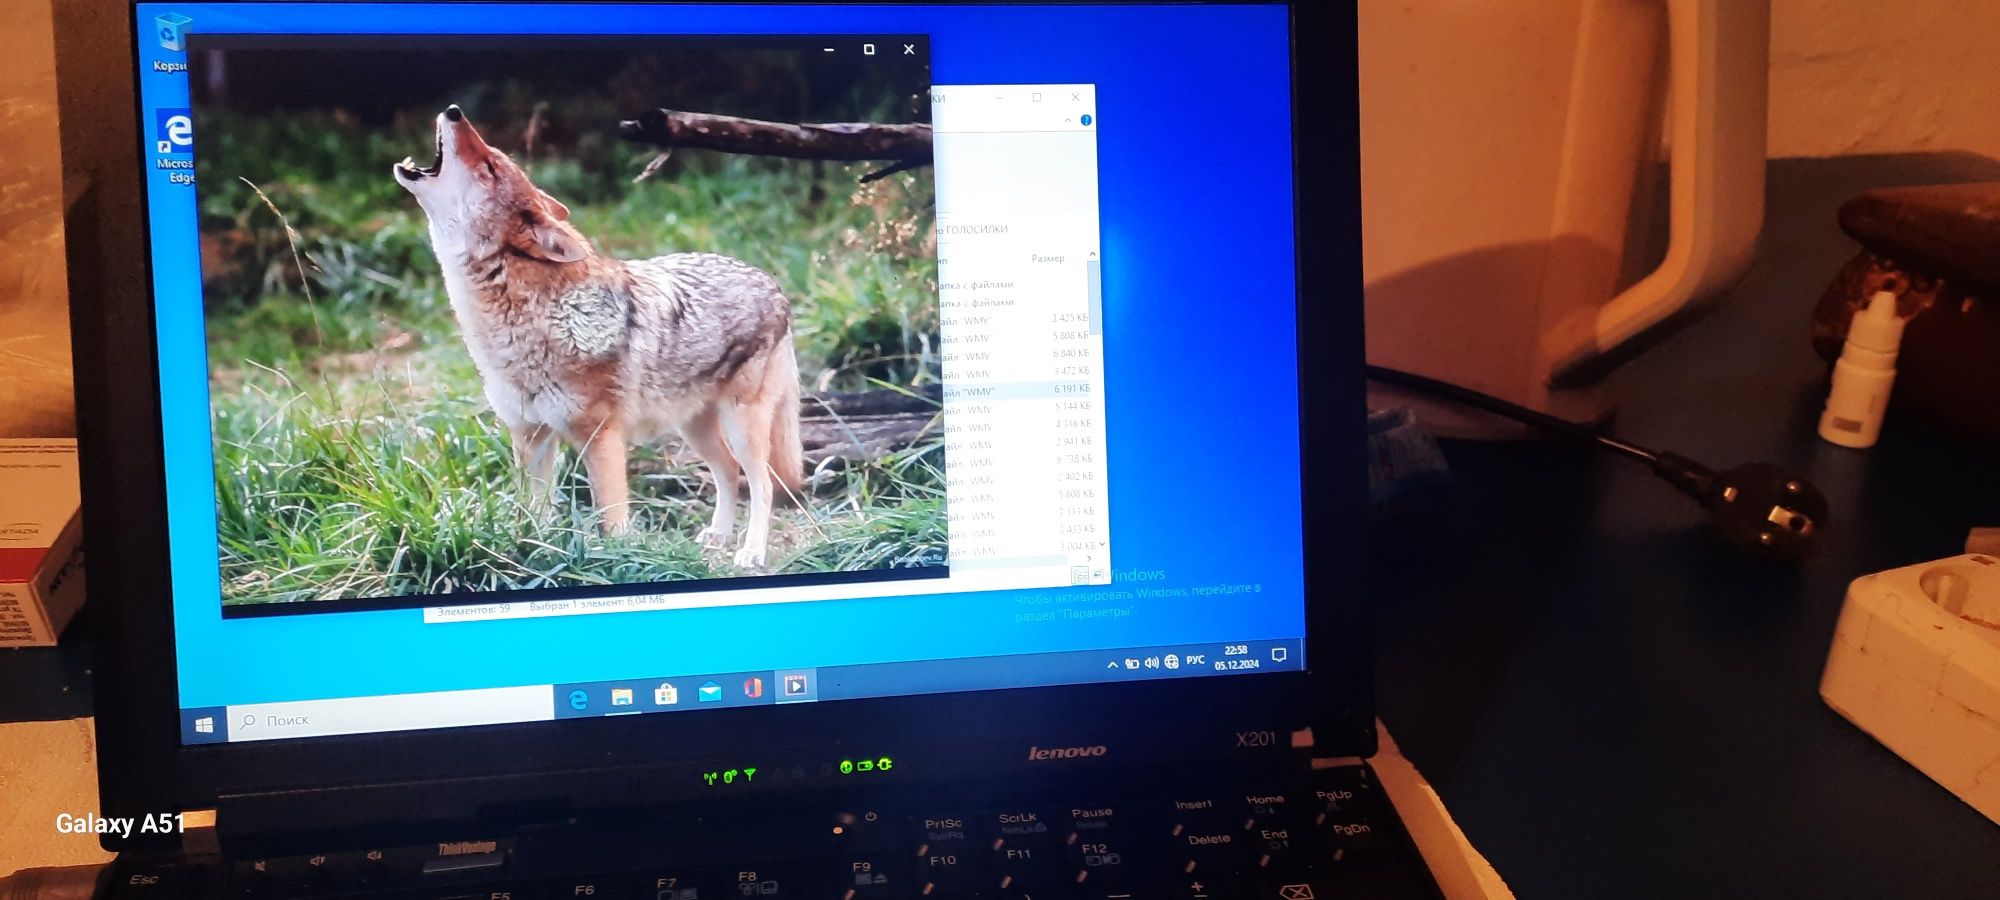Select the WMV file sized 5 144 КБ
Screen dimensions: 2000x900
point(1017,408)
